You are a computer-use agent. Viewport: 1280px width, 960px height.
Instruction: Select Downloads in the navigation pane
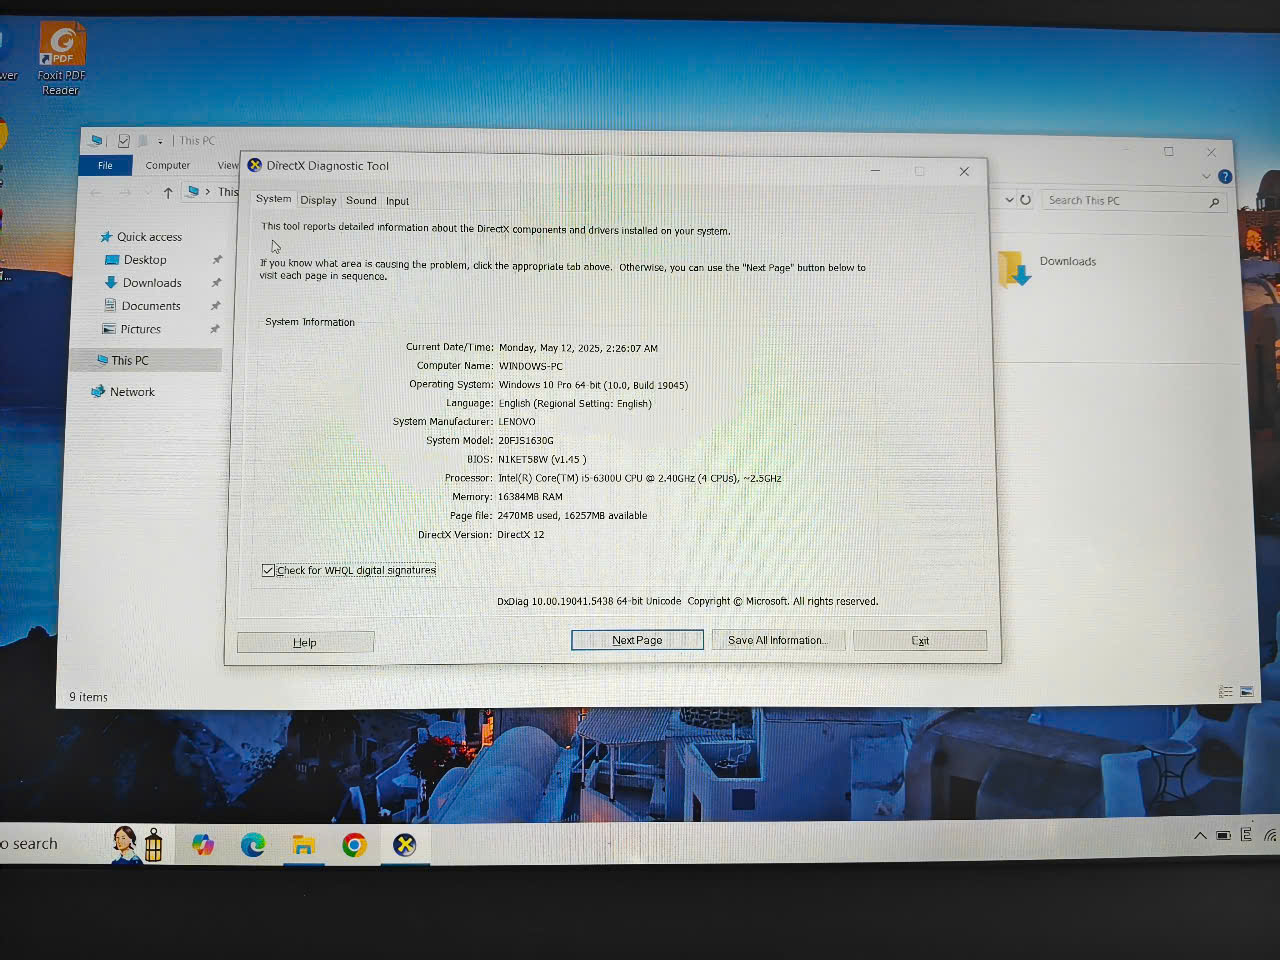pos(143,283)
